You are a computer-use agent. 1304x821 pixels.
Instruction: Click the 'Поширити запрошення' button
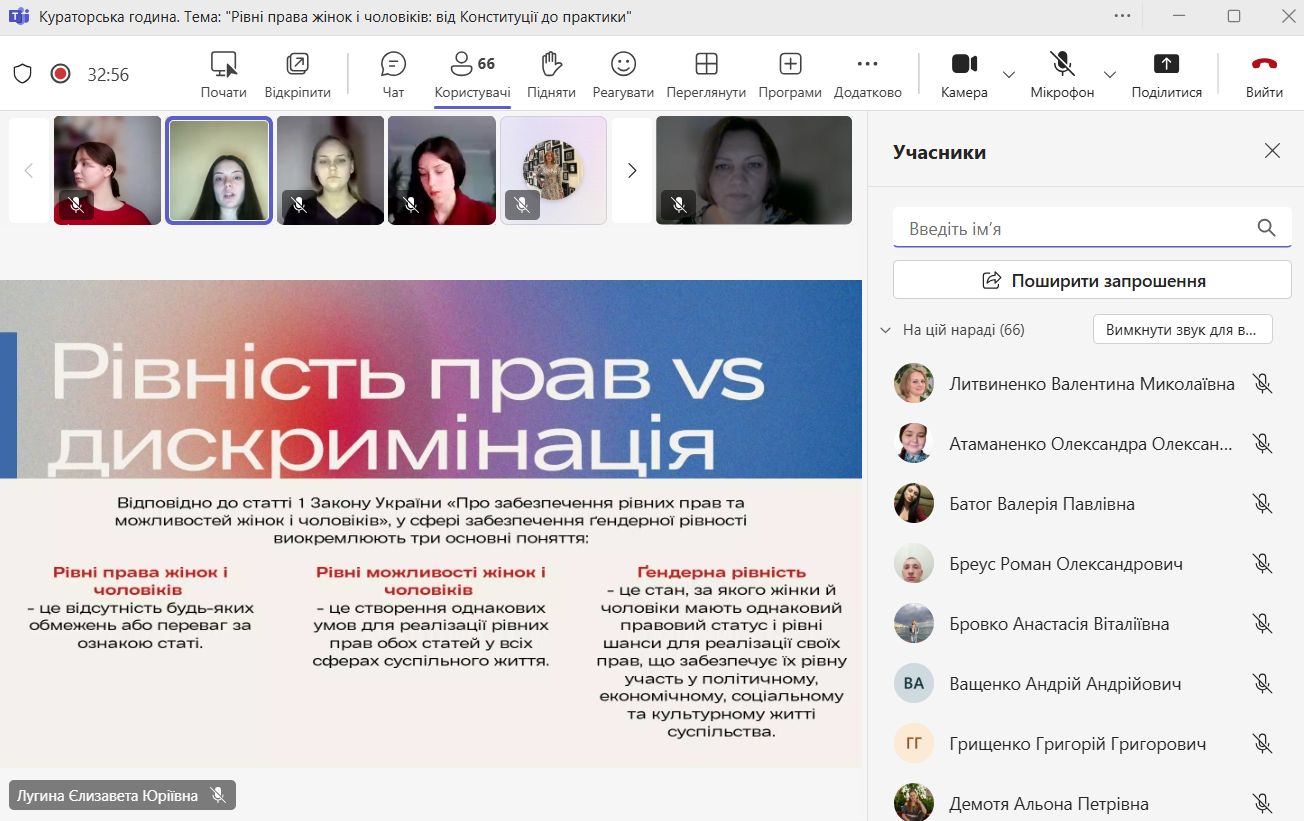tap(1092, 281)
